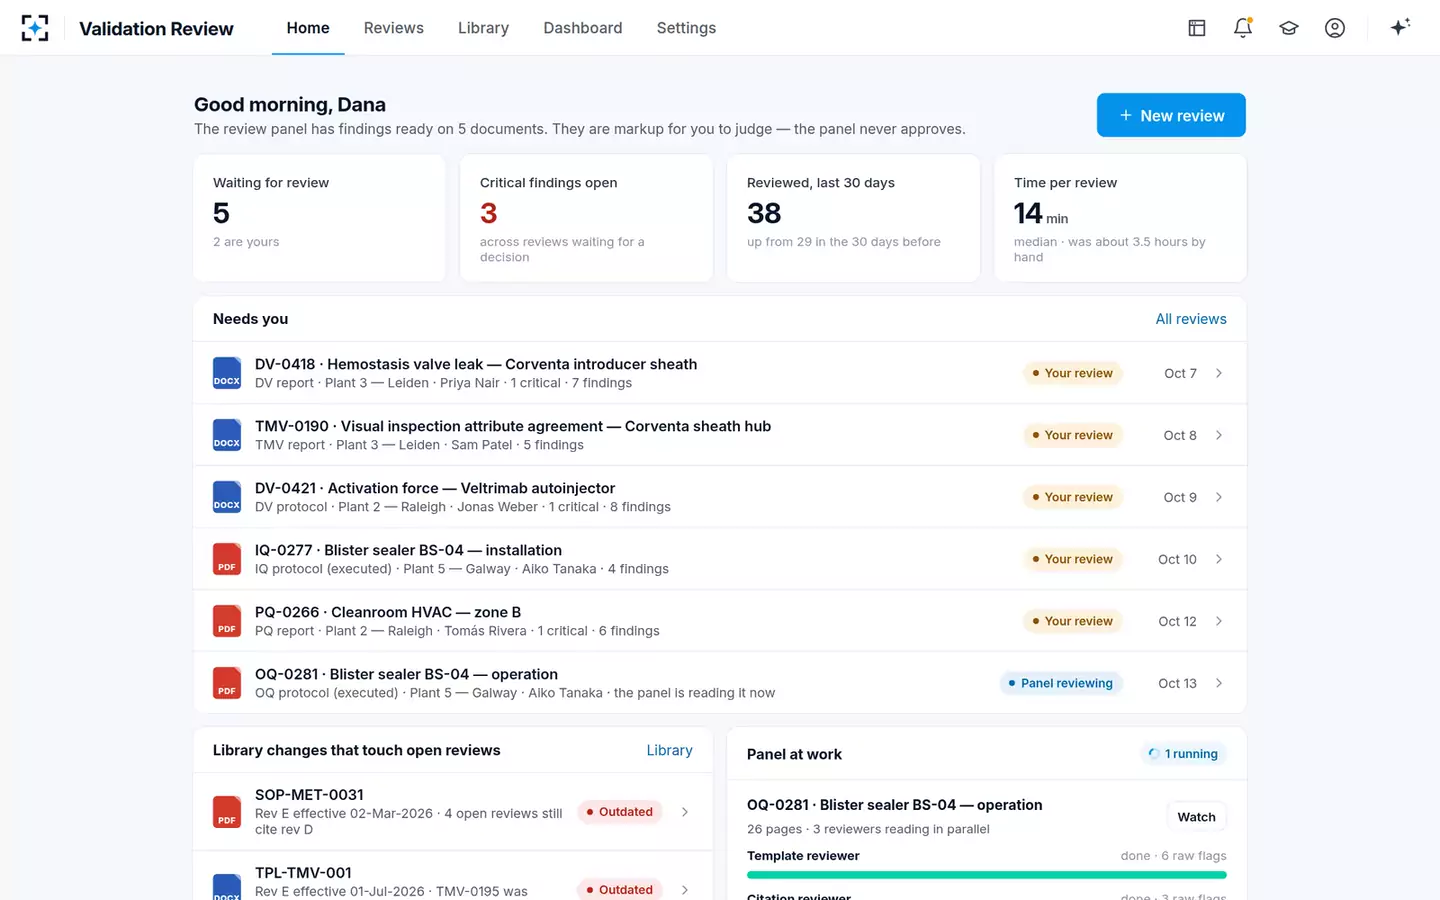
Task: Click the Validation Review logo icon
Action: (x=35, y=28)
